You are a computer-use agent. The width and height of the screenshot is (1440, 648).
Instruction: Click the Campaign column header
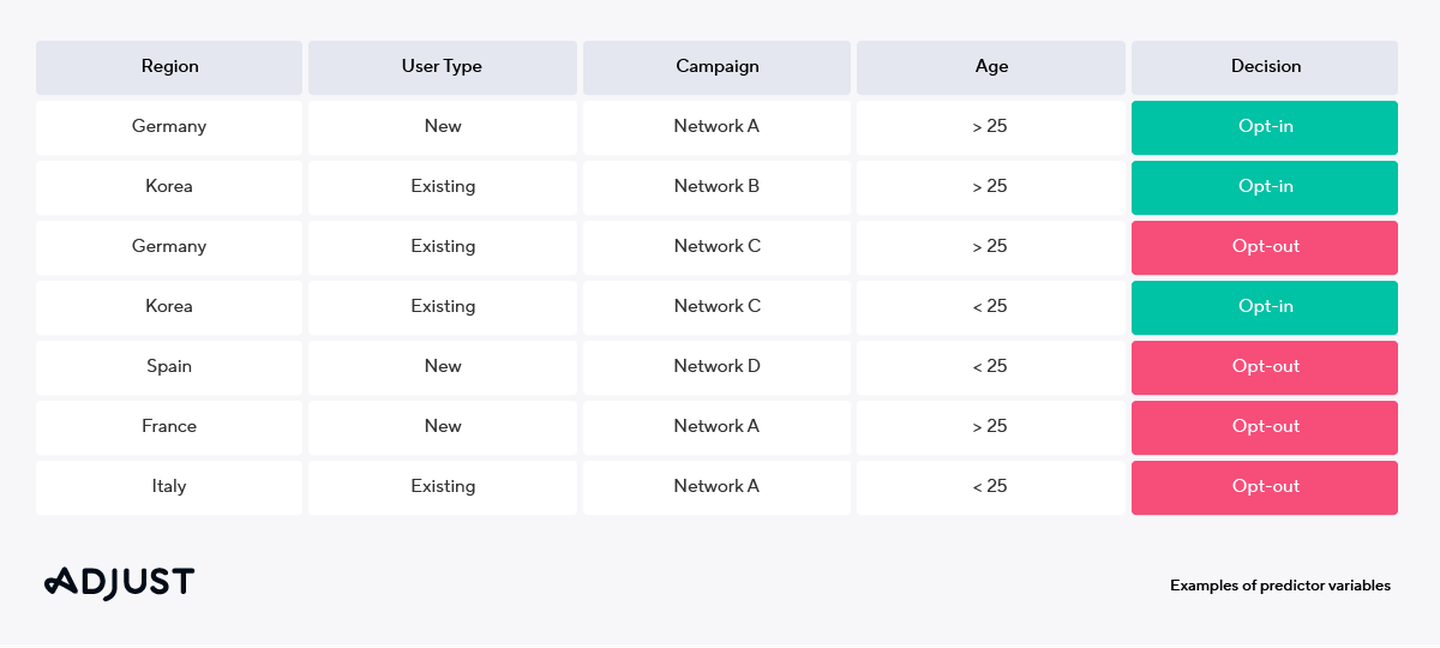point(717,67)
